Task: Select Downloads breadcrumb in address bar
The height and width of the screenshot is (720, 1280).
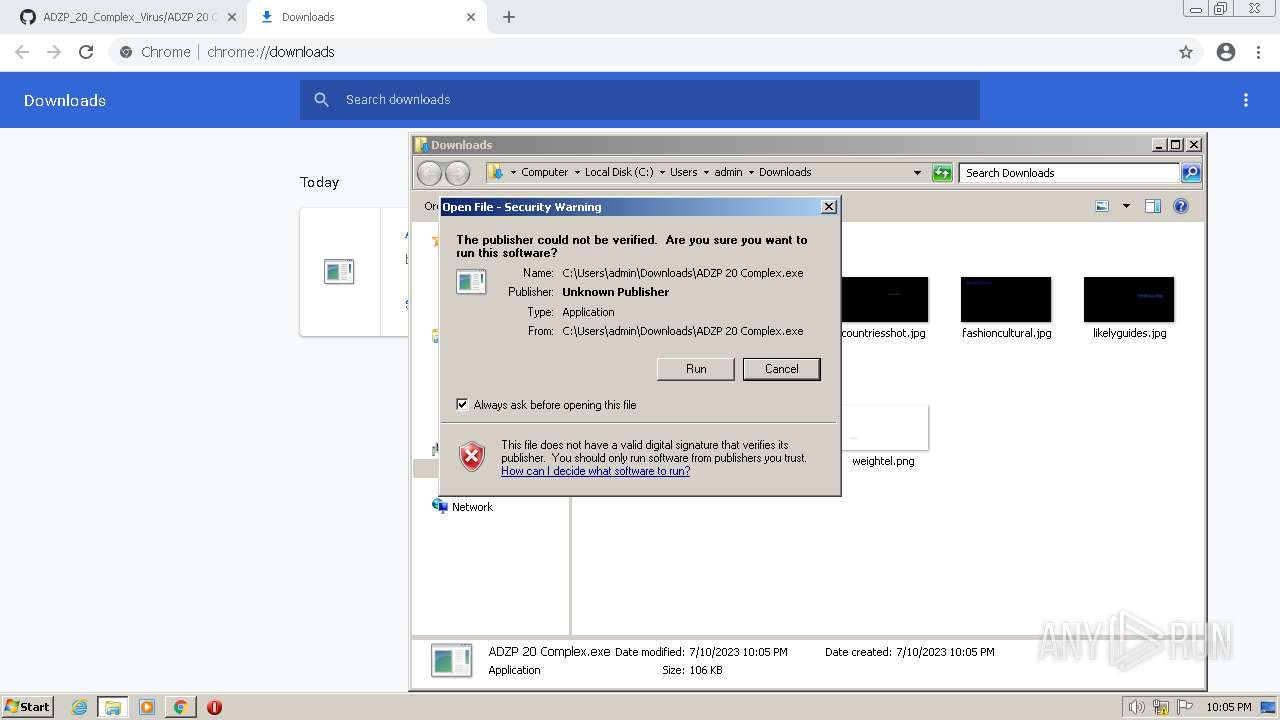Action: point(785,172)
